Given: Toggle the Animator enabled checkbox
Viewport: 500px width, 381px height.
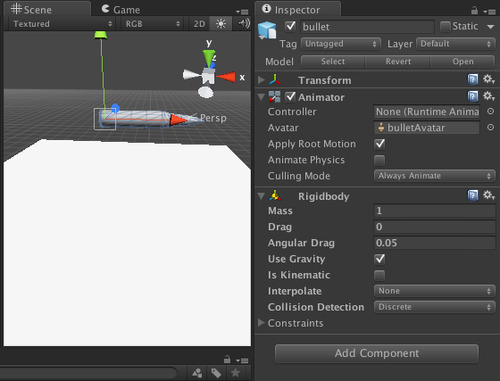Looking at the screenshot, I should click(x=290, y=97).
